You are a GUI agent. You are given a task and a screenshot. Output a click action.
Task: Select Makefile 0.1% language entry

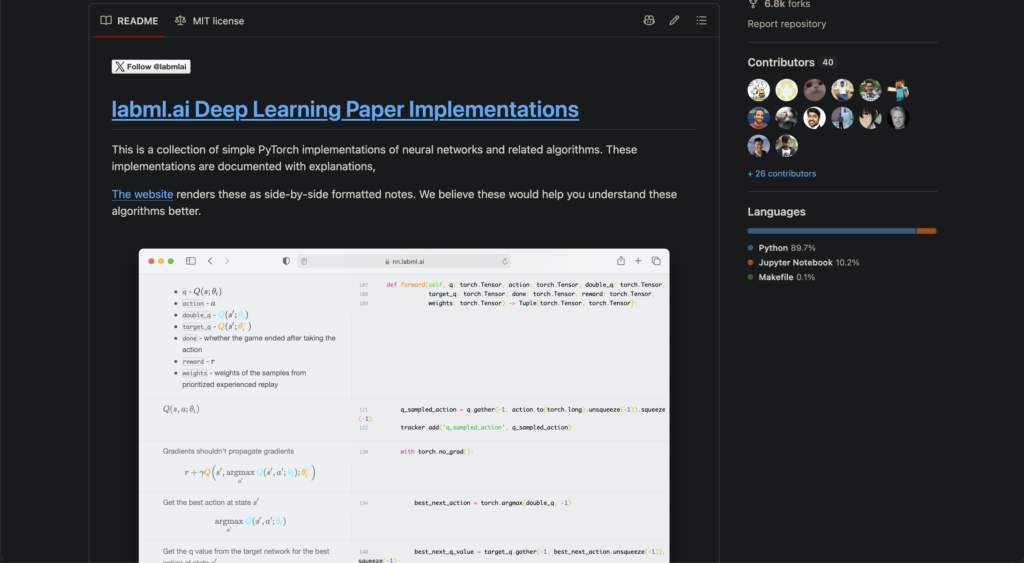coord(780,277)
